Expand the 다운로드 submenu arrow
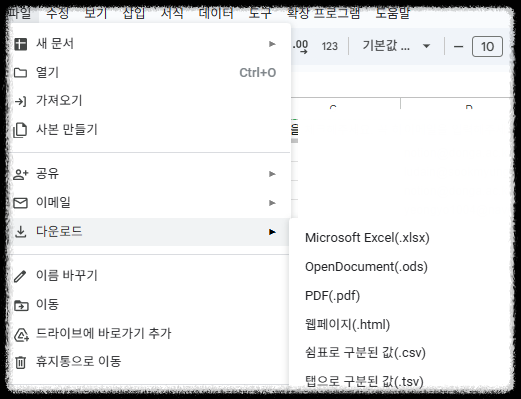This screenshot has height=399, width=521. pyautogui.click(x=272, y=232)
